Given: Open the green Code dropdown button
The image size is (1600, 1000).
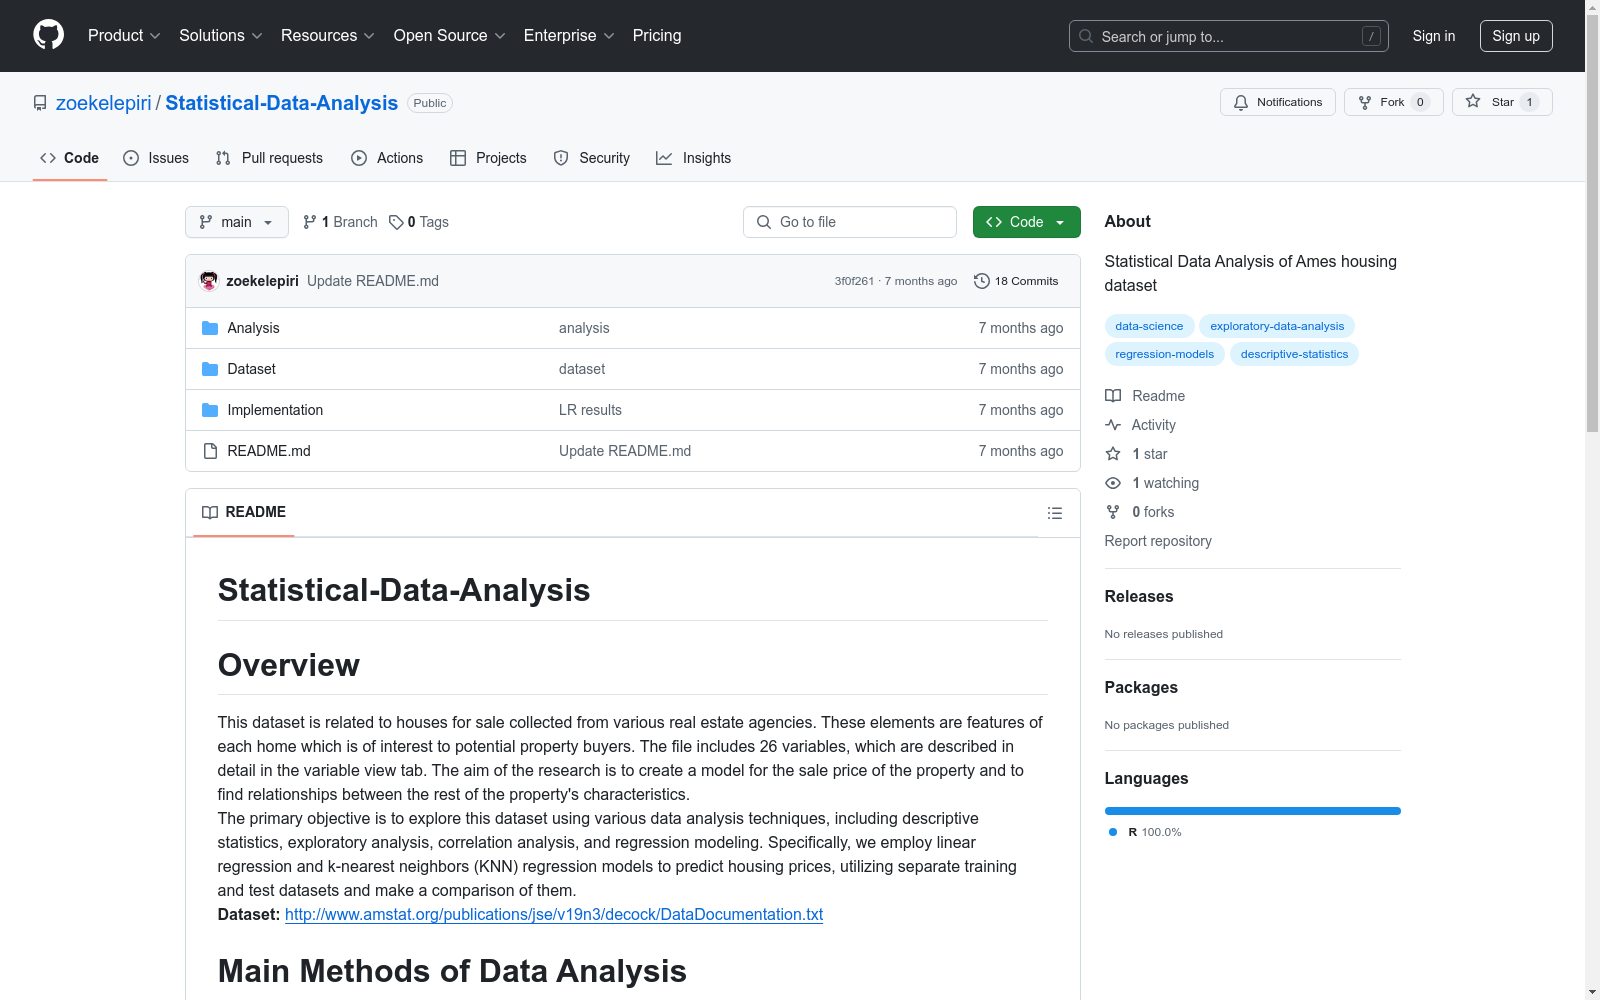Looking at the screenshot, I should [x=1026, y=222].
